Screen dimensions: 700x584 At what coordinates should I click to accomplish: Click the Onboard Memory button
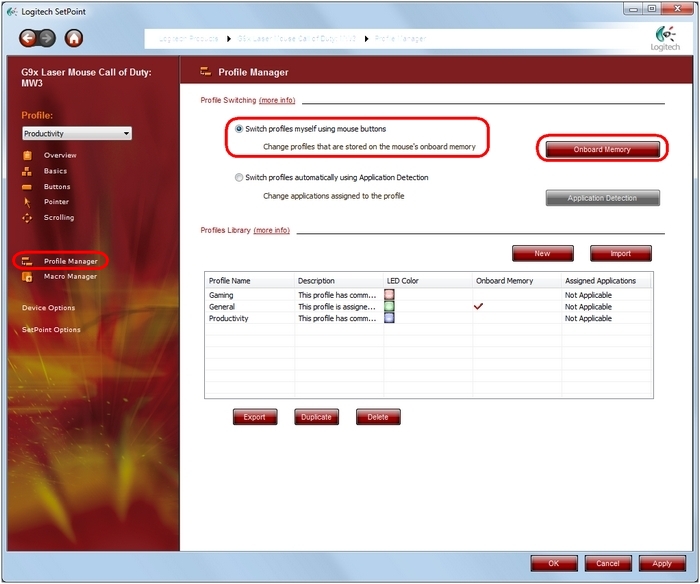point(602,150)
